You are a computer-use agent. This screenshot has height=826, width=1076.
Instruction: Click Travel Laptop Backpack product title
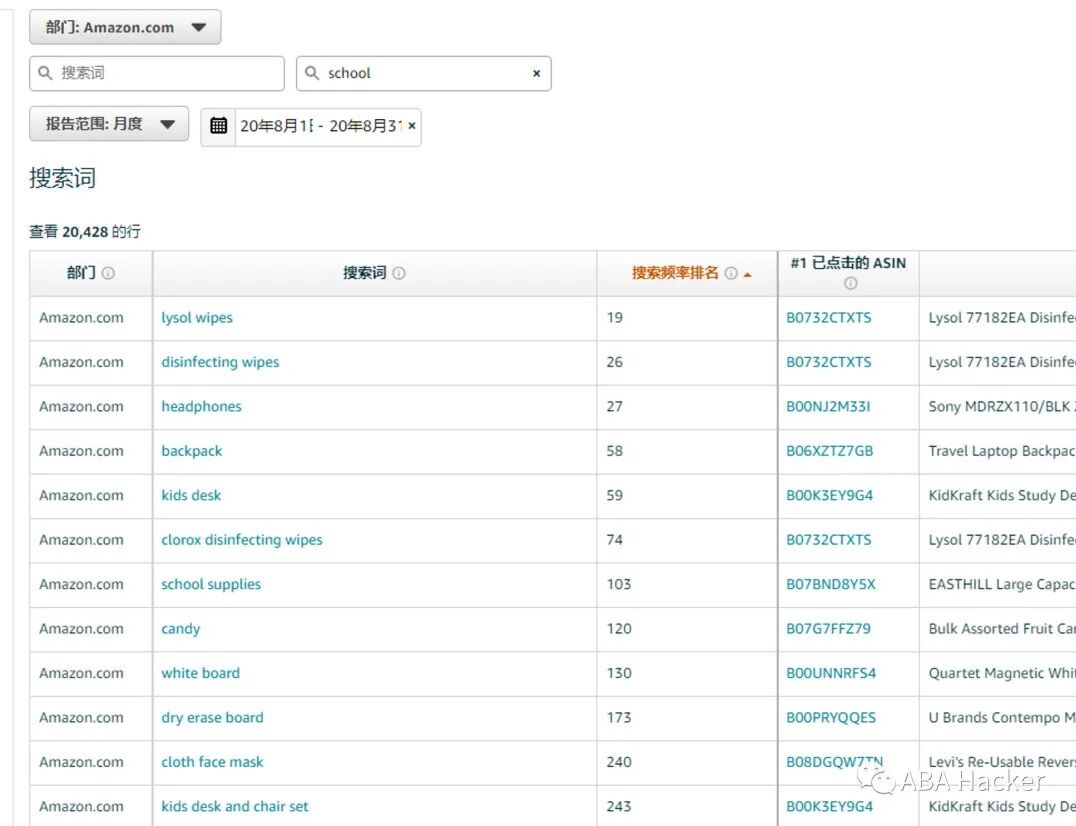coord(1001,451)
